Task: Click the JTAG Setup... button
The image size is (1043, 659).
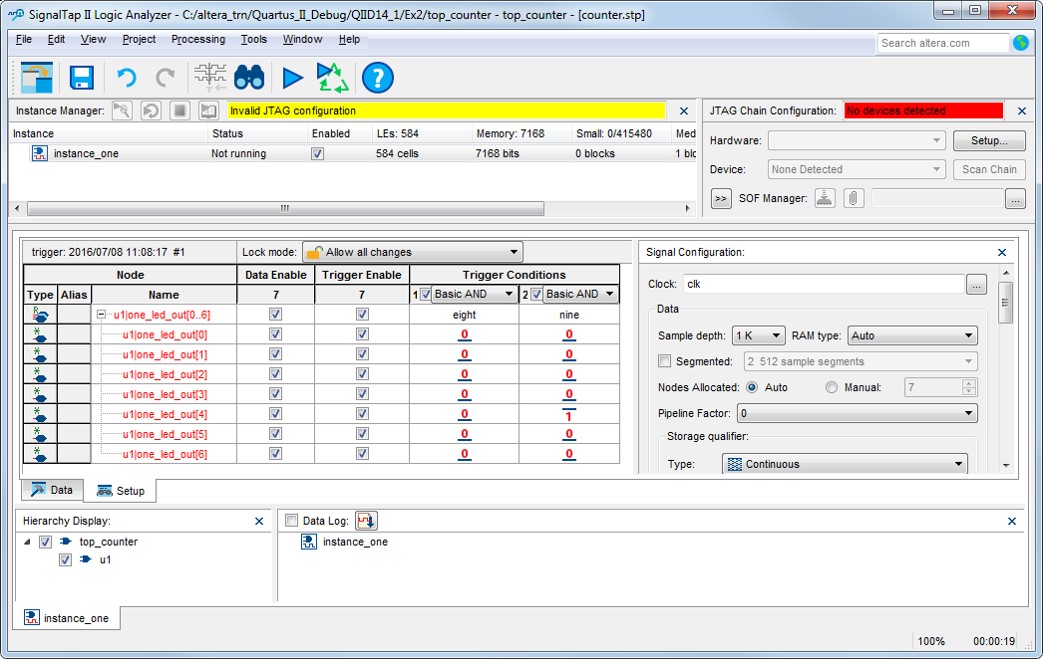Action: (x=989, y=141)
